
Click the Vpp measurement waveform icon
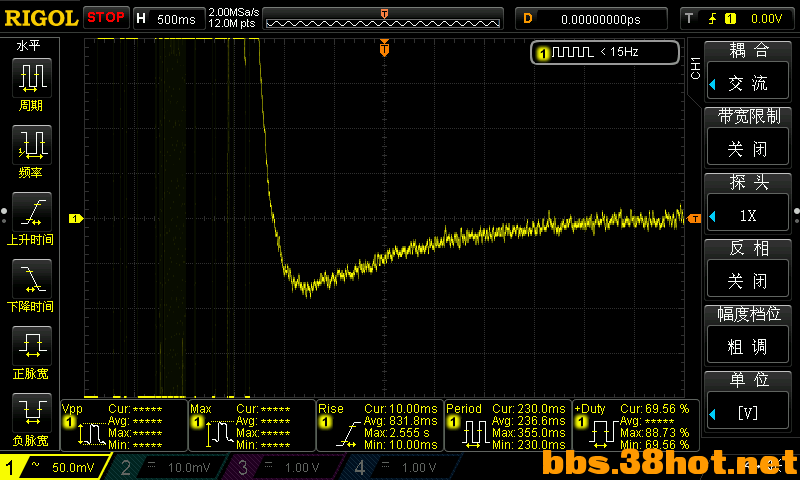[x=91, y=434]
